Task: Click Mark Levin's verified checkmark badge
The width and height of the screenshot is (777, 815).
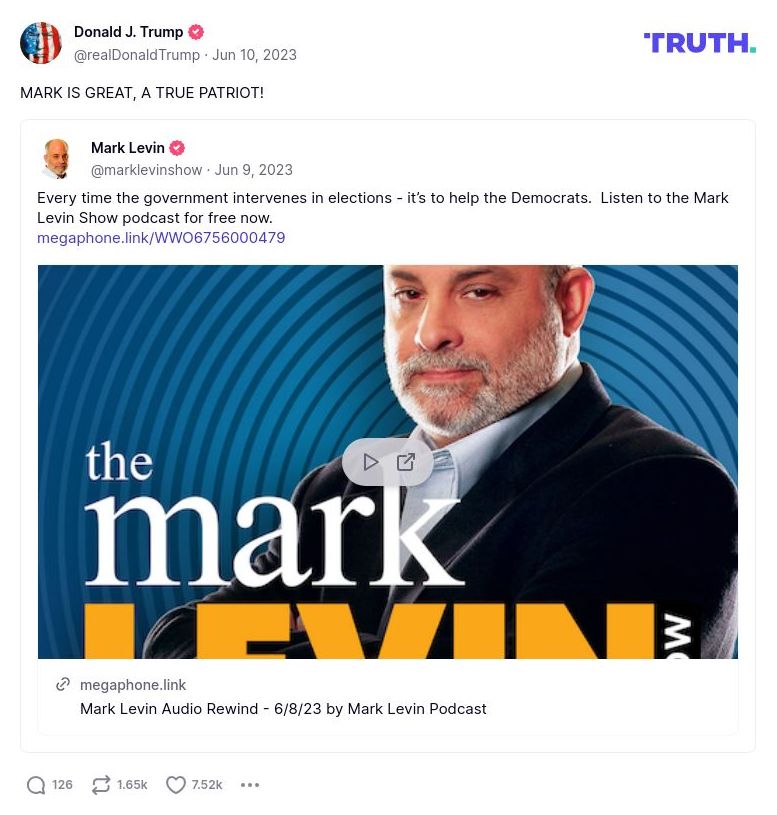Action: 177,148
